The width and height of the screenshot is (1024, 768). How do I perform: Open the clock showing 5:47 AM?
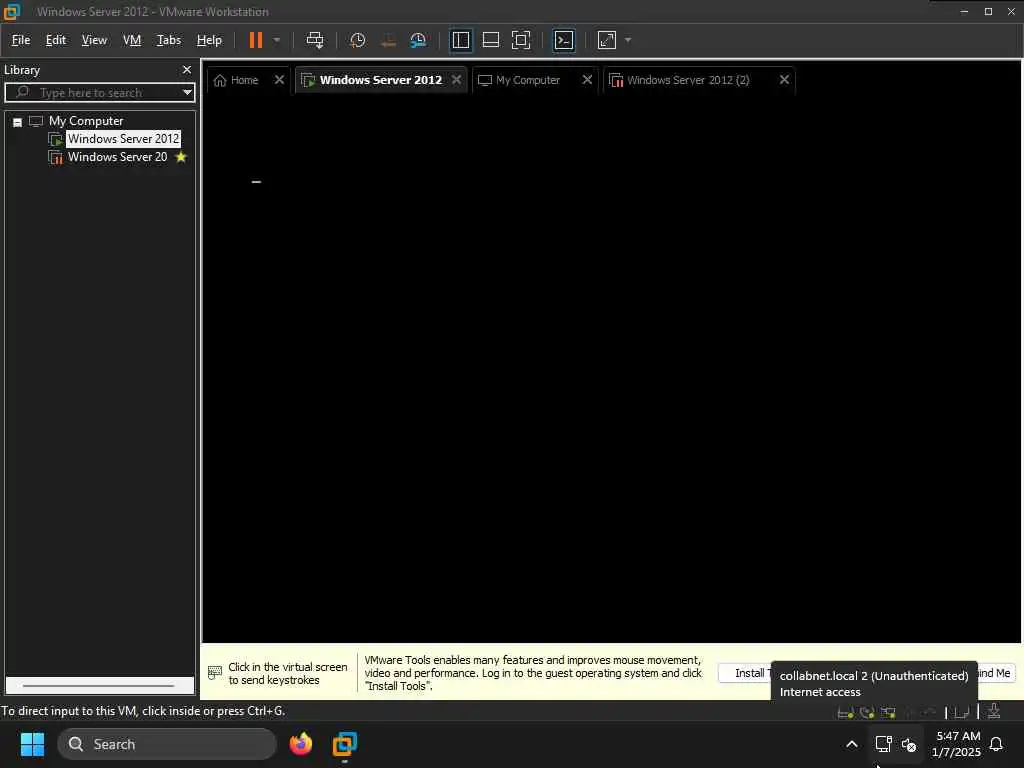click(957, 744)
